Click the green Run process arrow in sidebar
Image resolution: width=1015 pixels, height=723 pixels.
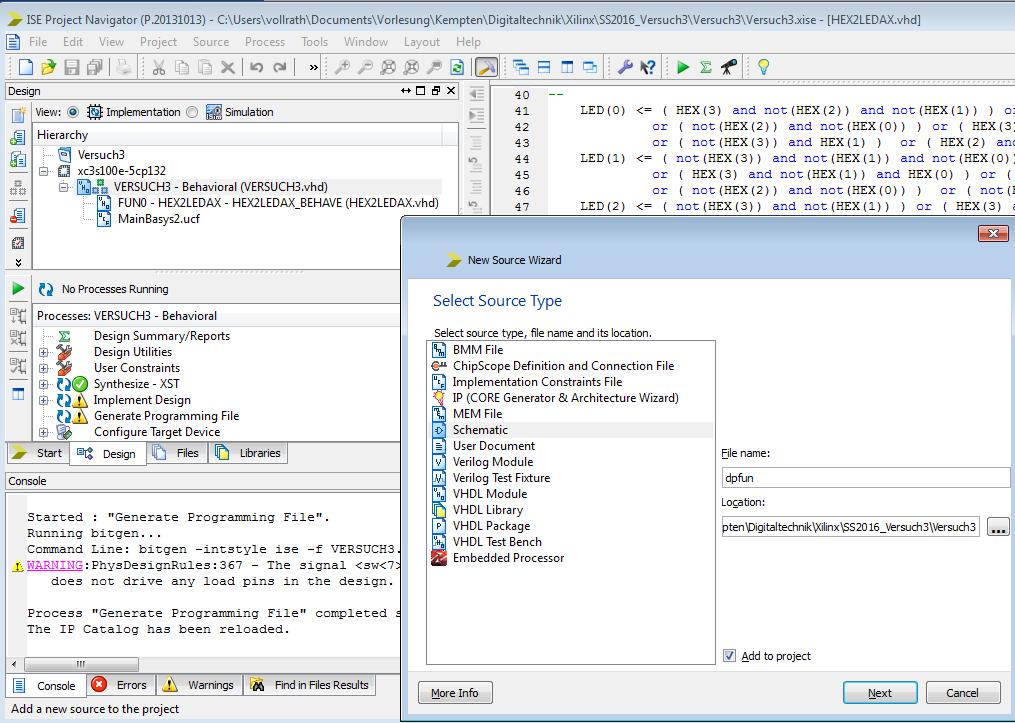(18, 289)
